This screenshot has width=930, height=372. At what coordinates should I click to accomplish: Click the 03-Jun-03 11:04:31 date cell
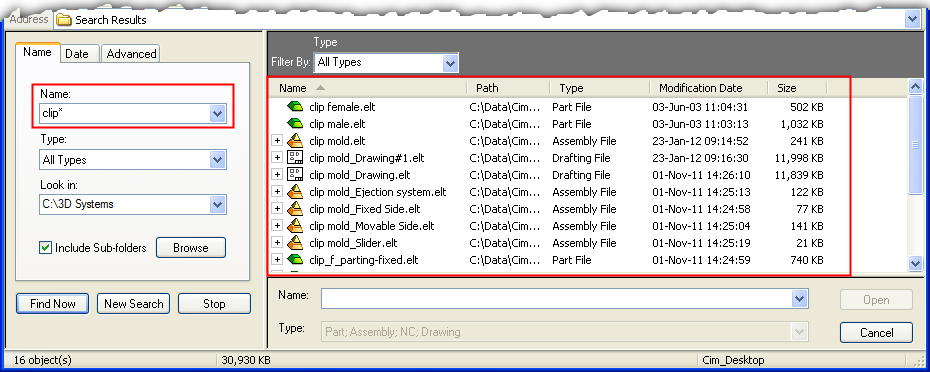[700, 107]
